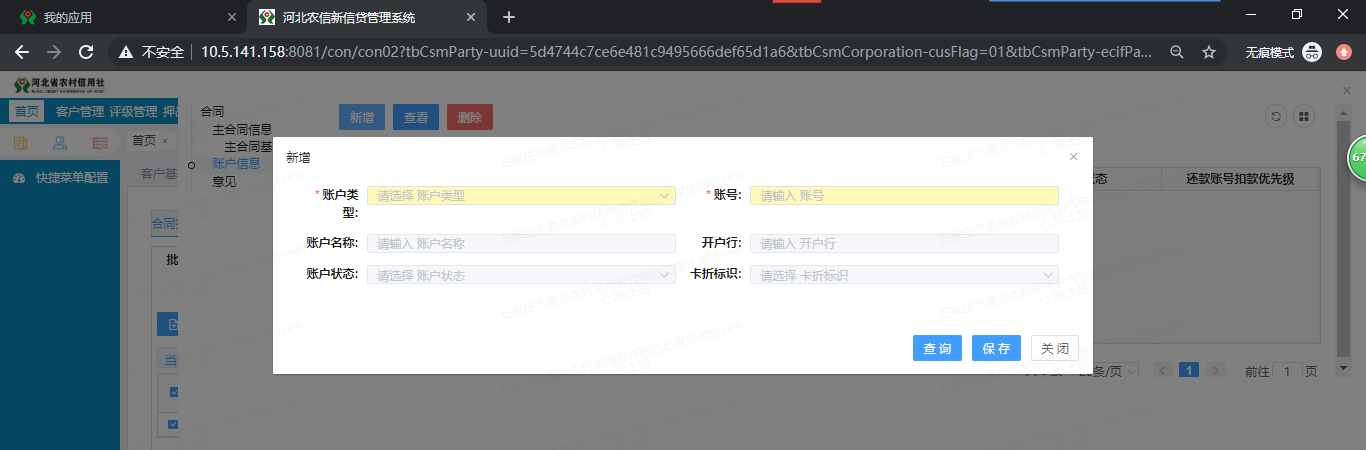The height and width of the screenshot is (450, 1366).
Task: Open the 首页 main menu item
Action: pyautogui.click(x=27, y=112)
